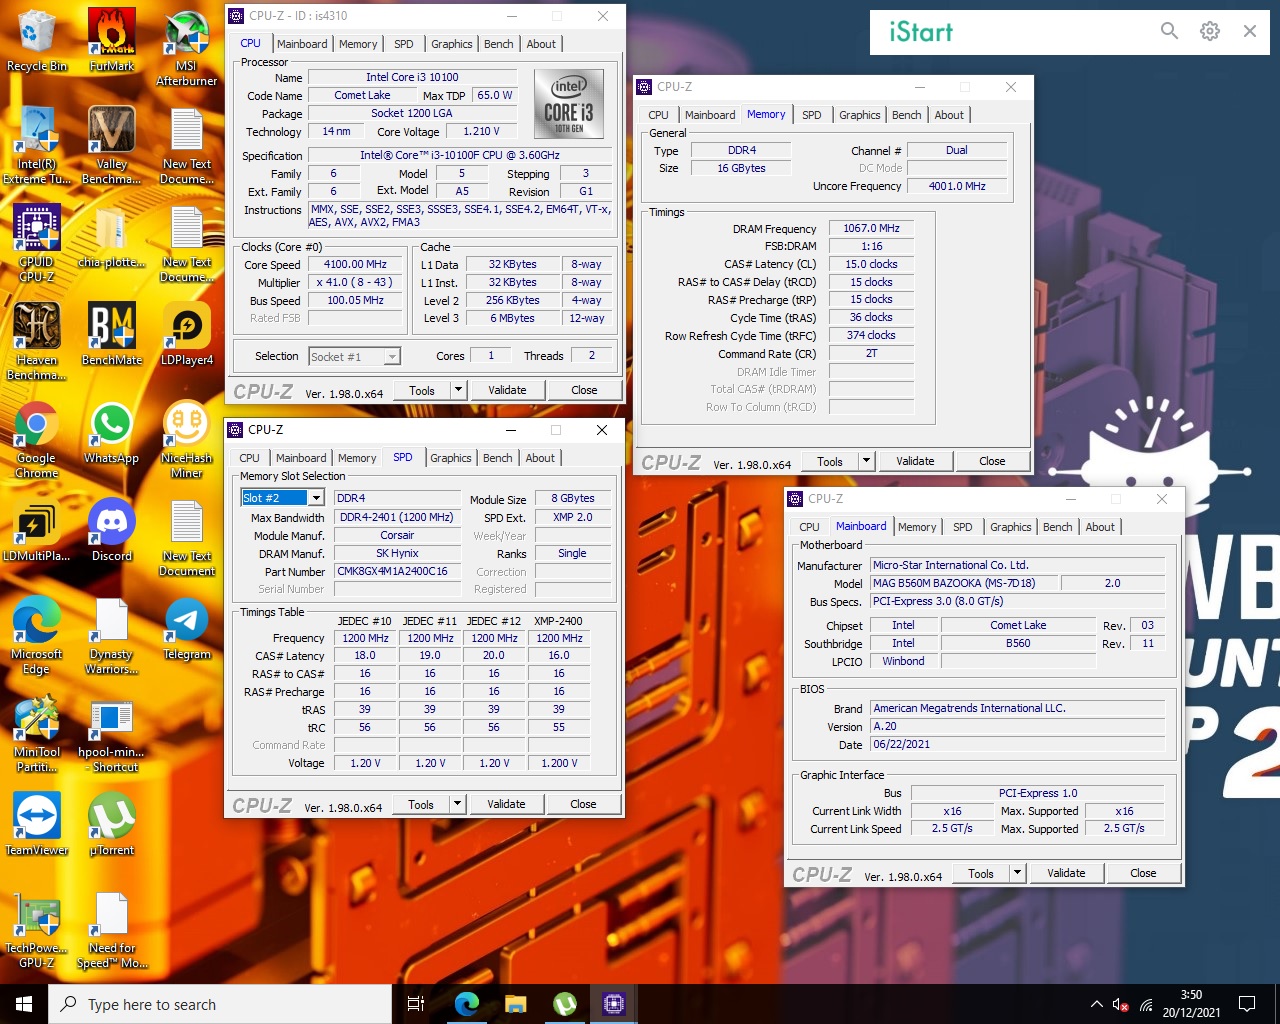1280x1024 pixels.
Task: Launch LDPlayer4 desktop icon
Action: click(x=187, y=335)
